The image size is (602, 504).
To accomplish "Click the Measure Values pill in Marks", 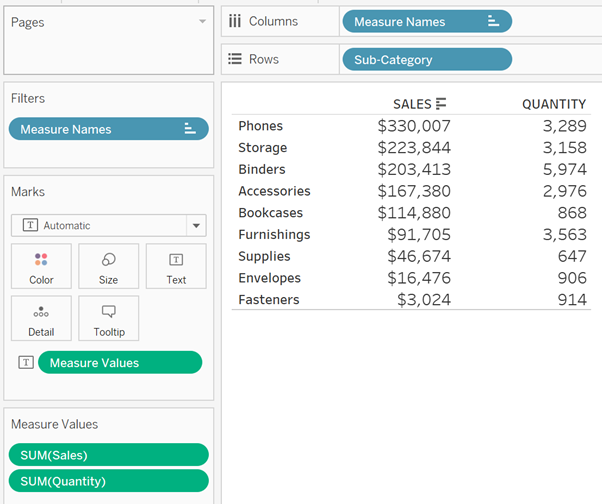I will click(119, 362).
